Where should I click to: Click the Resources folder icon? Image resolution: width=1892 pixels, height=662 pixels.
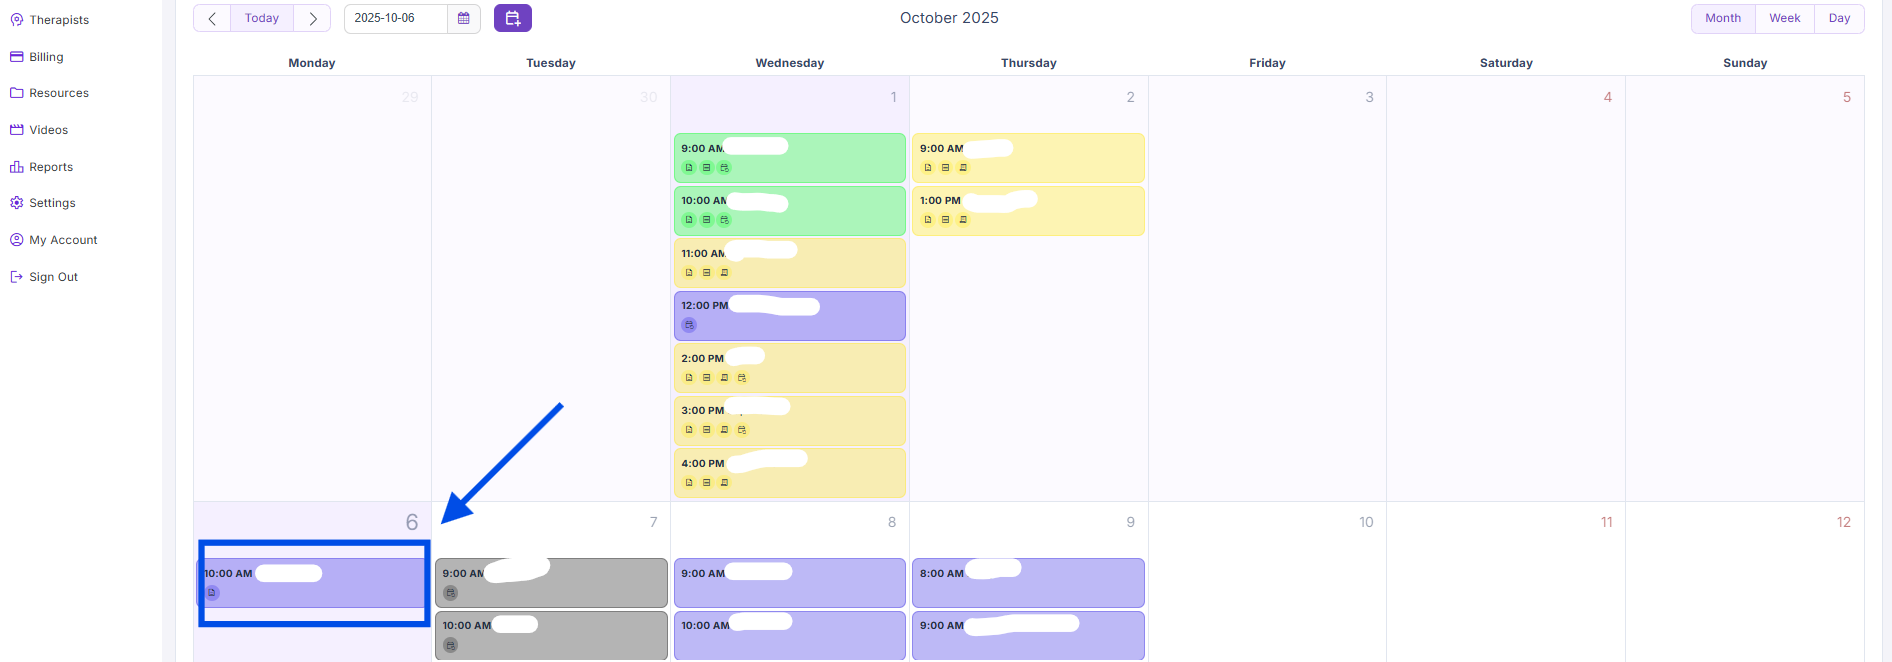pyautogui.click(x=16, y=93)
